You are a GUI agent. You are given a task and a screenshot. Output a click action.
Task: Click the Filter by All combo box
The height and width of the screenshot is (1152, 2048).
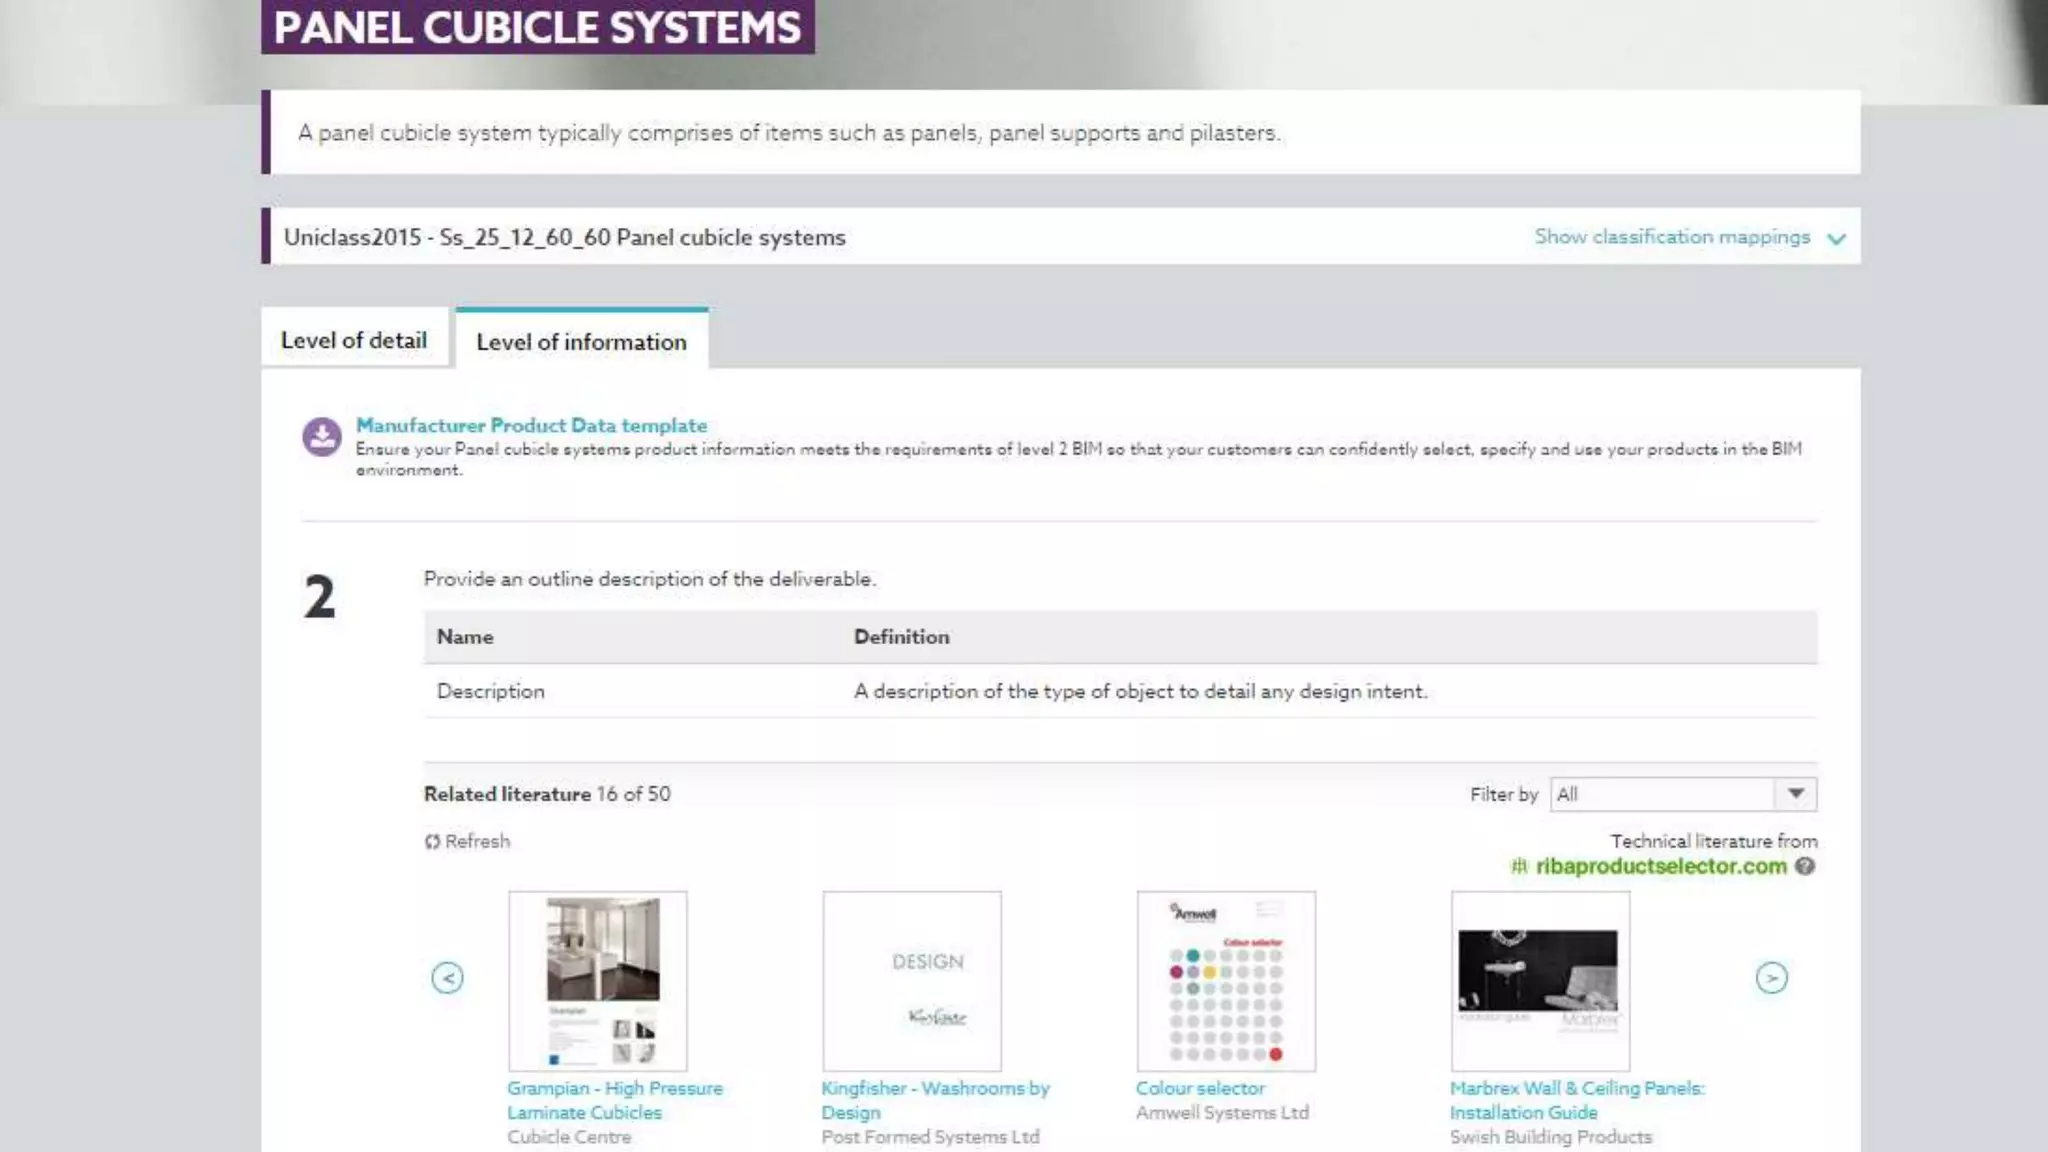[1663, 794]
